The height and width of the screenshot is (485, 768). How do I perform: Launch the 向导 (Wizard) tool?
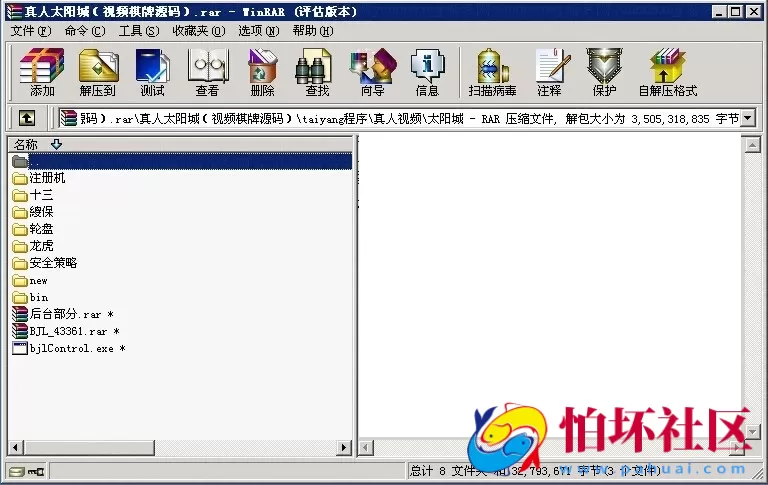(x=372, y=71)
